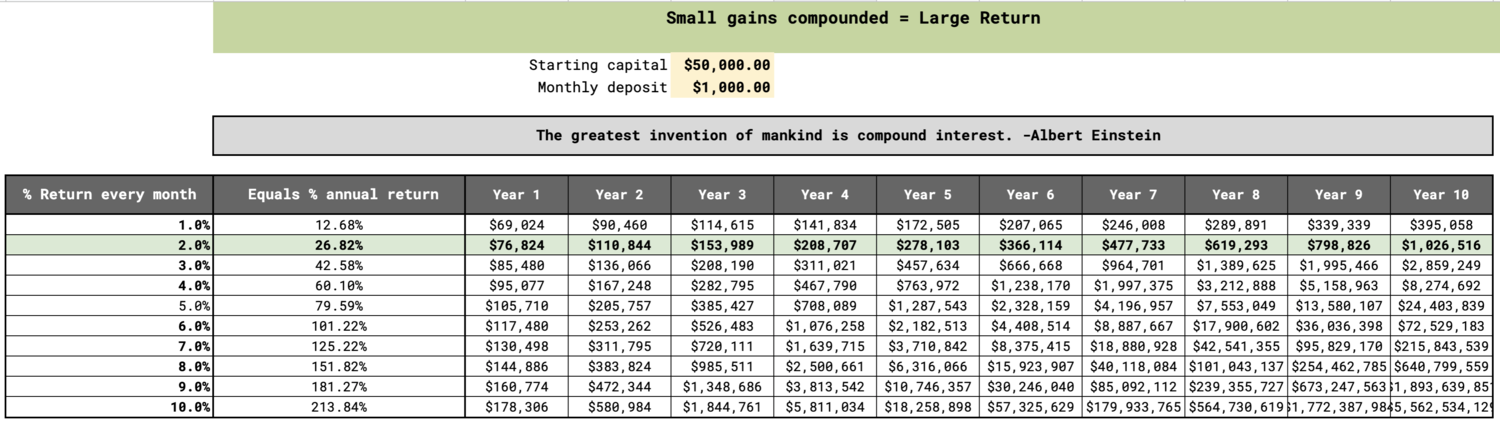Click the 'Year 6' column header
The width and height of the screenshot is (1500, 423).
(1030, 194)
